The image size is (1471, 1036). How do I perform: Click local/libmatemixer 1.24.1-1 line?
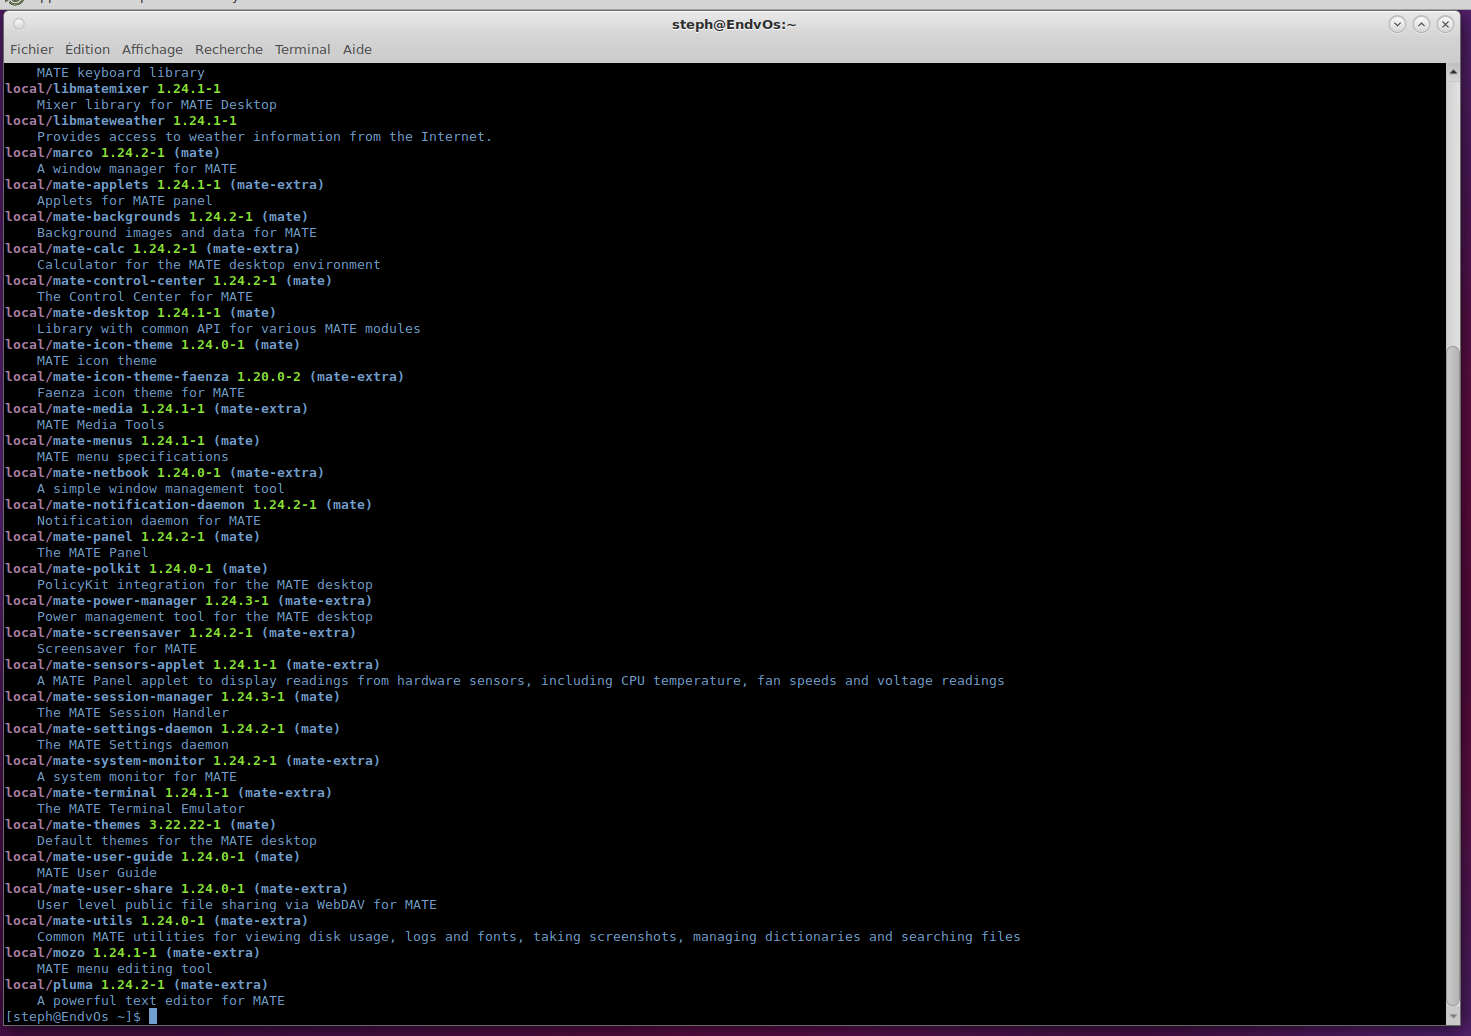point(113,88)
